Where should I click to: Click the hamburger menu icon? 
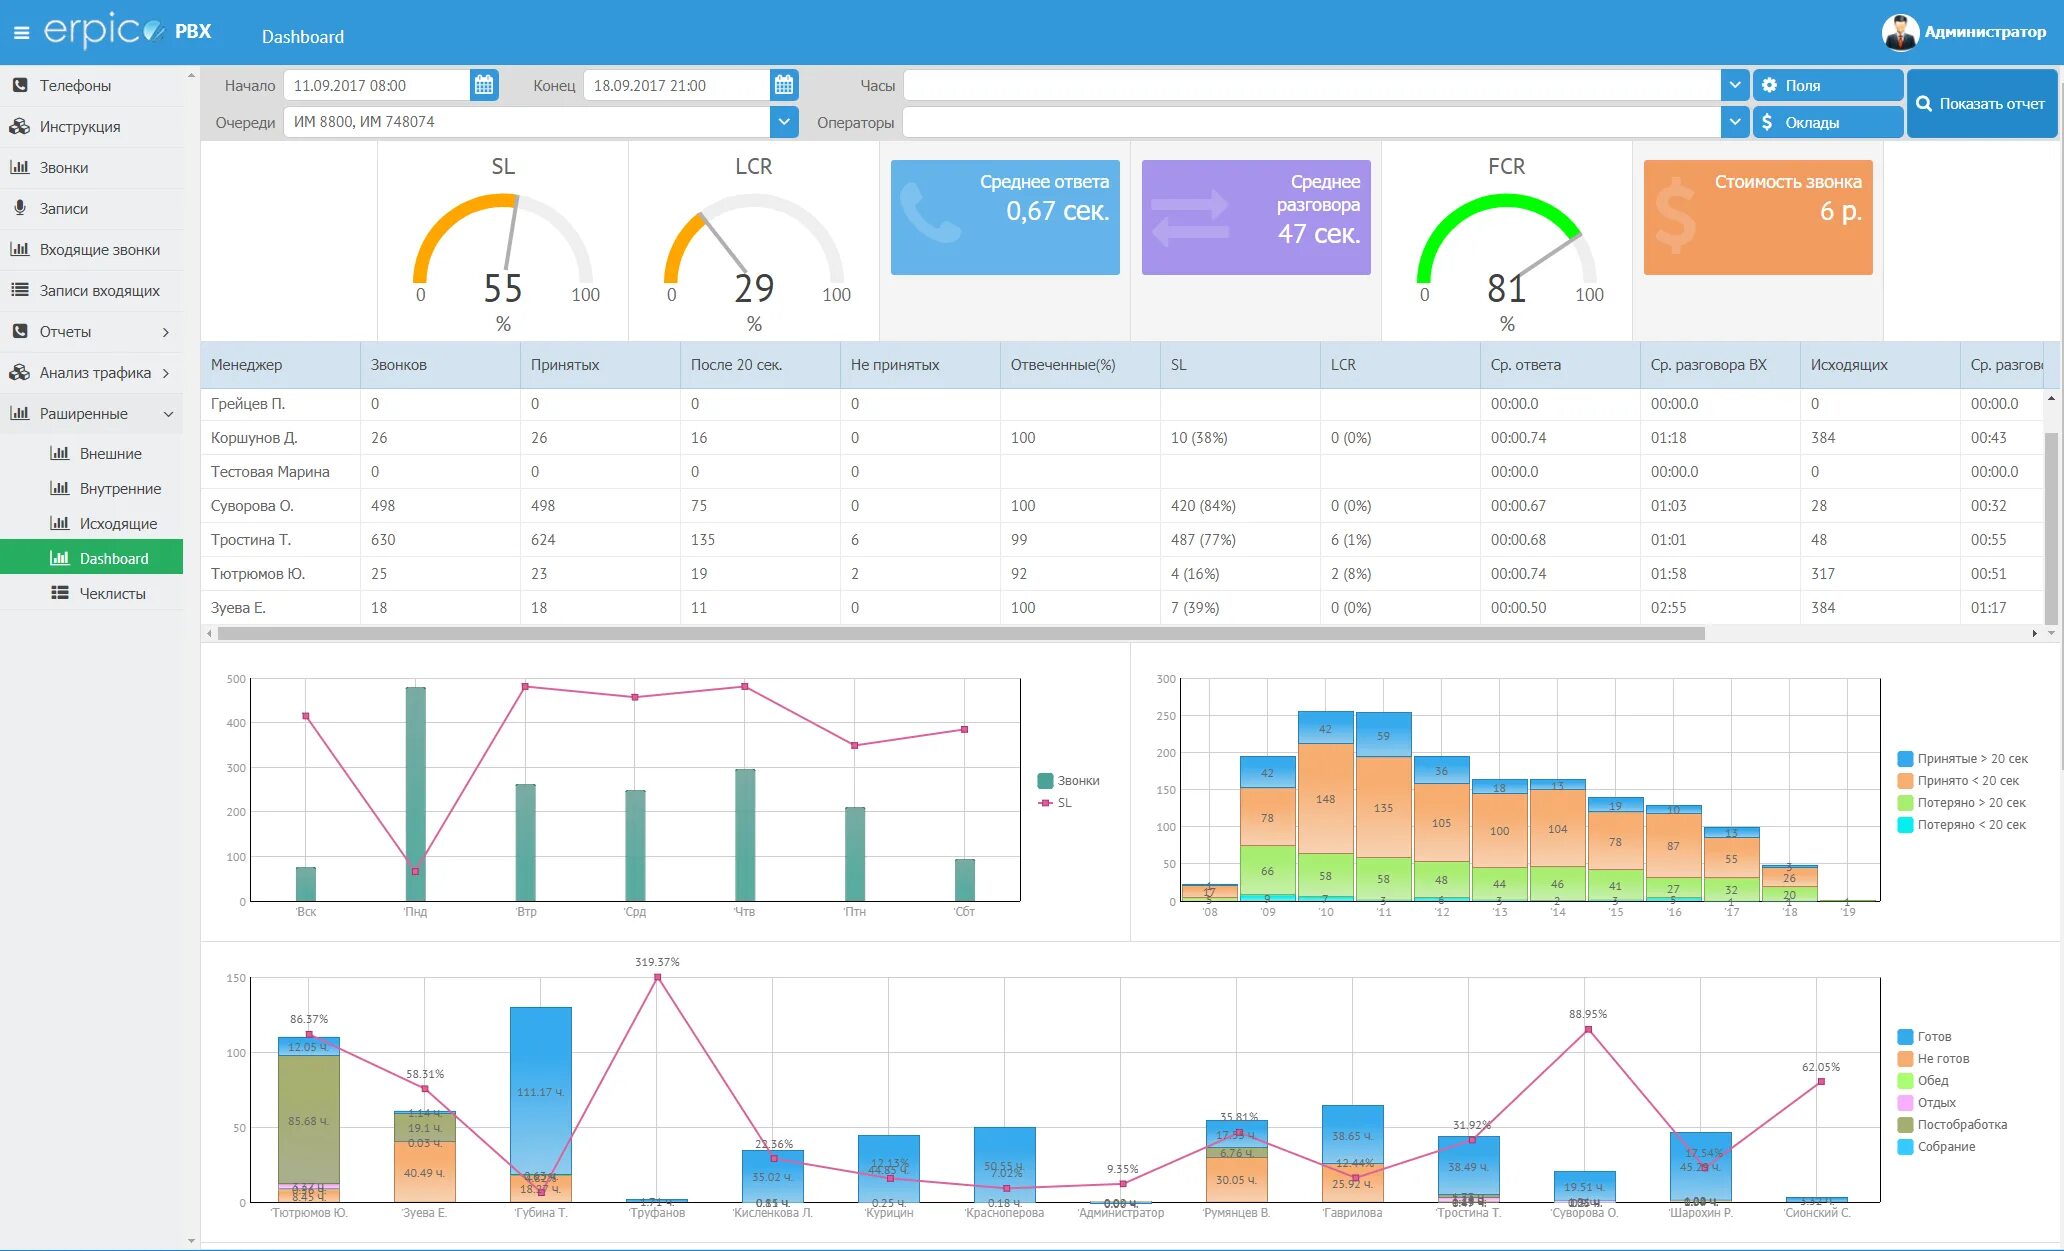(x=21, y=33)
